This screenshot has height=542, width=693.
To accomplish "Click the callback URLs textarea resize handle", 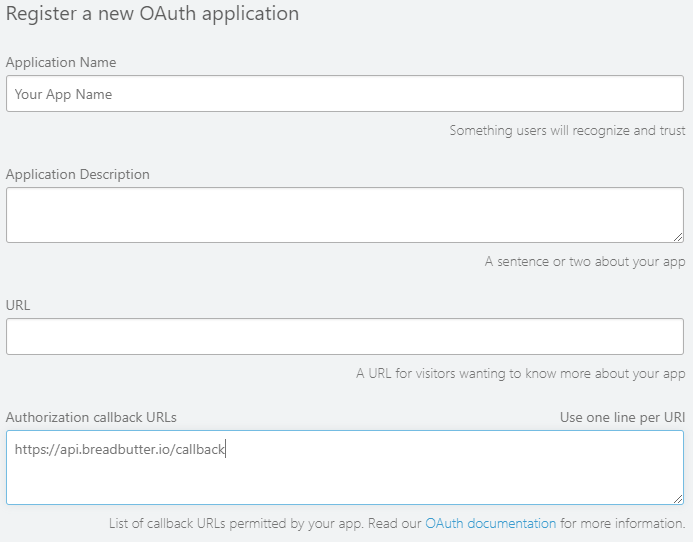I will click(678, 499).
